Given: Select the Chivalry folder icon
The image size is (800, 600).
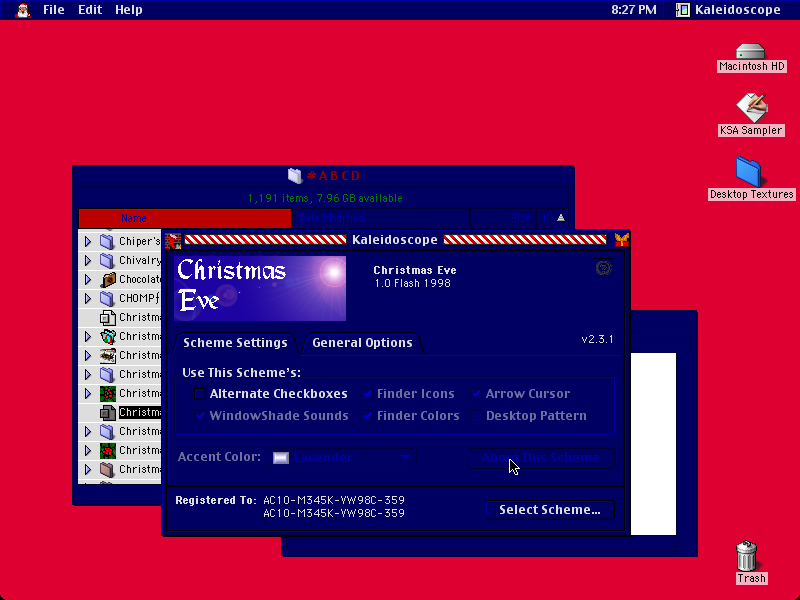Looking at the screenshot, I should point(107,260).
